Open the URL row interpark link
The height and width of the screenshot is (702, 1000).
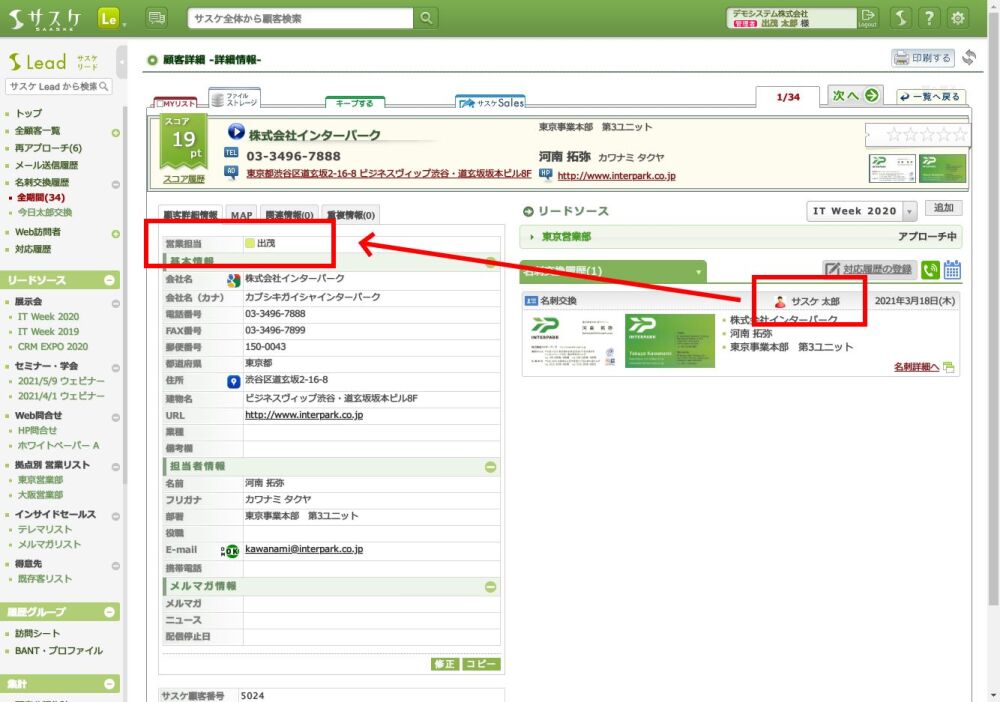304,415
